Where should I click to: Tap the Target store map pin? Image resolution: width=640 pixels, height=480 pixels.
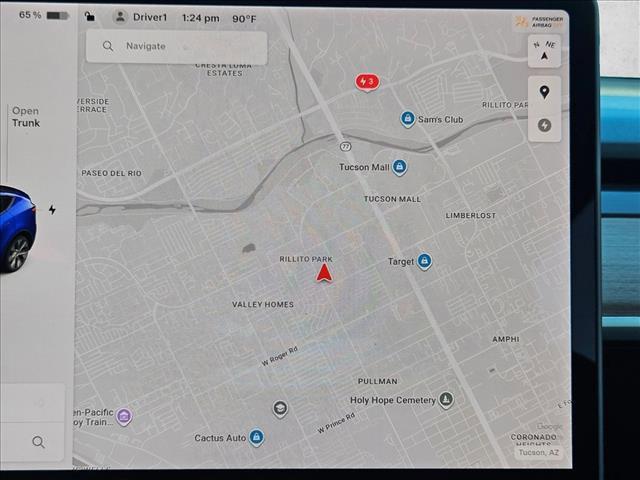[x=424, y=261]
